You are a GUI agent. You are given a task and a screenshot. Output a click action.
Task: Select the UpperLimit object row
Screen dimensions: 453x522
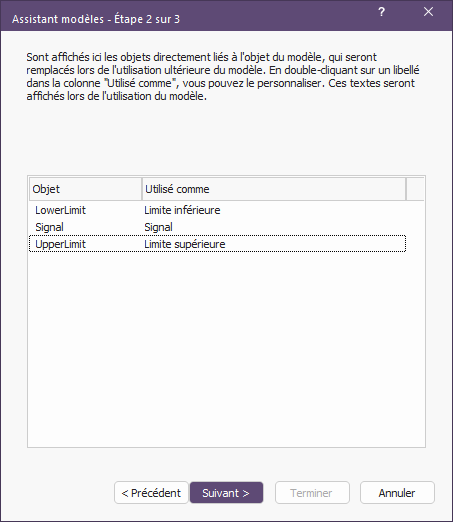pos(217,244)
